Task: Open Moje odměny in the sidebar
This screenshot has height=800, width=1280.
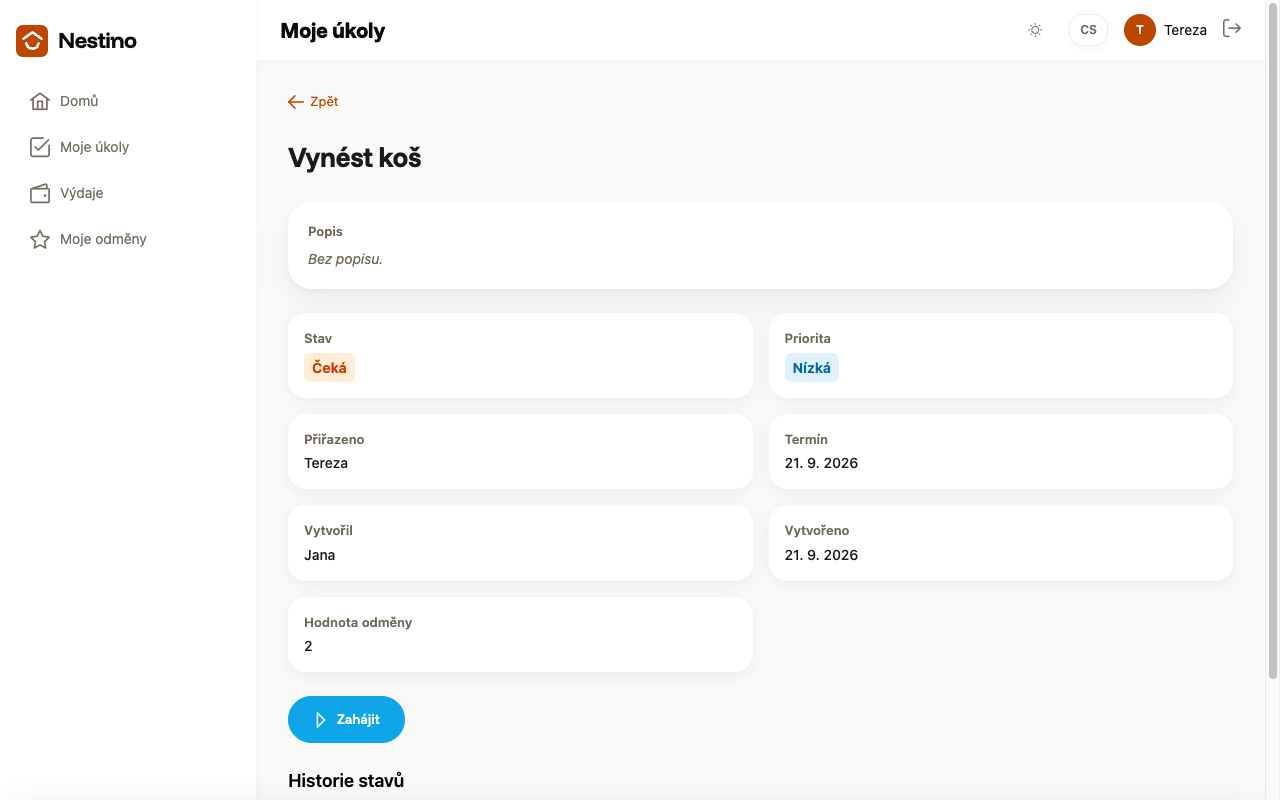Action: (x=128, y=239)
